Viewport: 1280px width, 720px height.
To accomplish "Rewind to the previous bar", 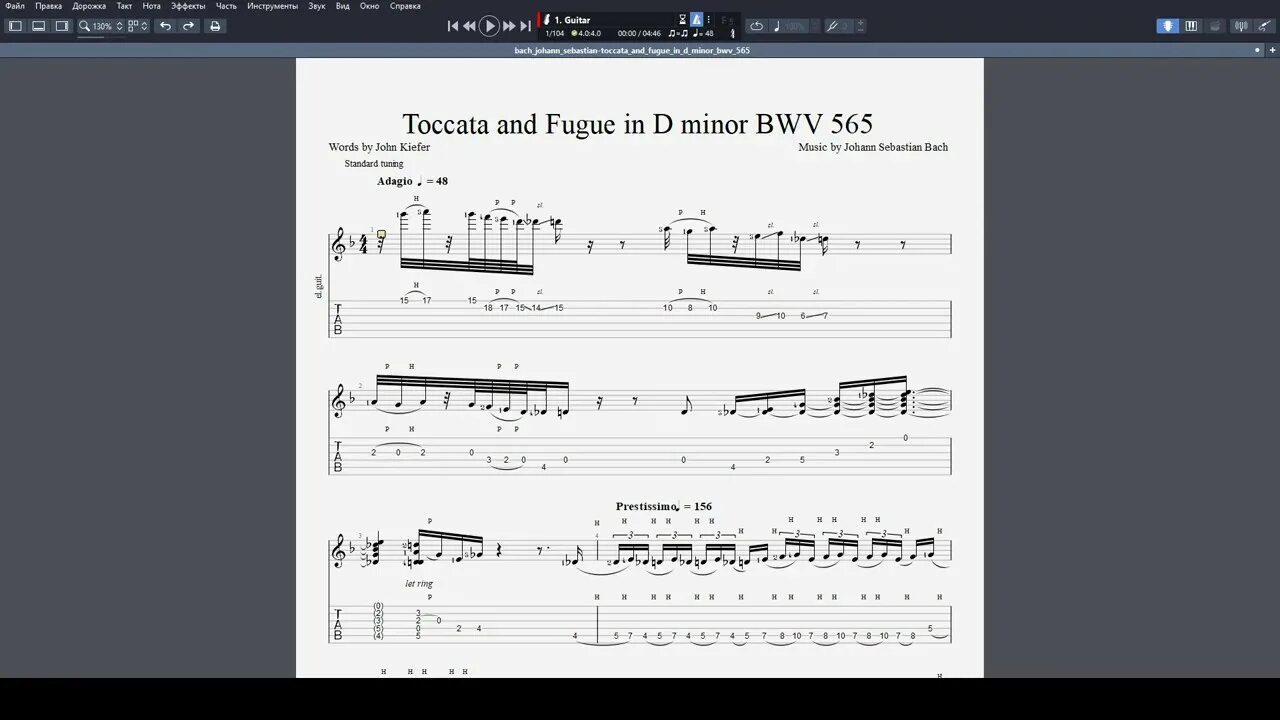I will (469, 26).
